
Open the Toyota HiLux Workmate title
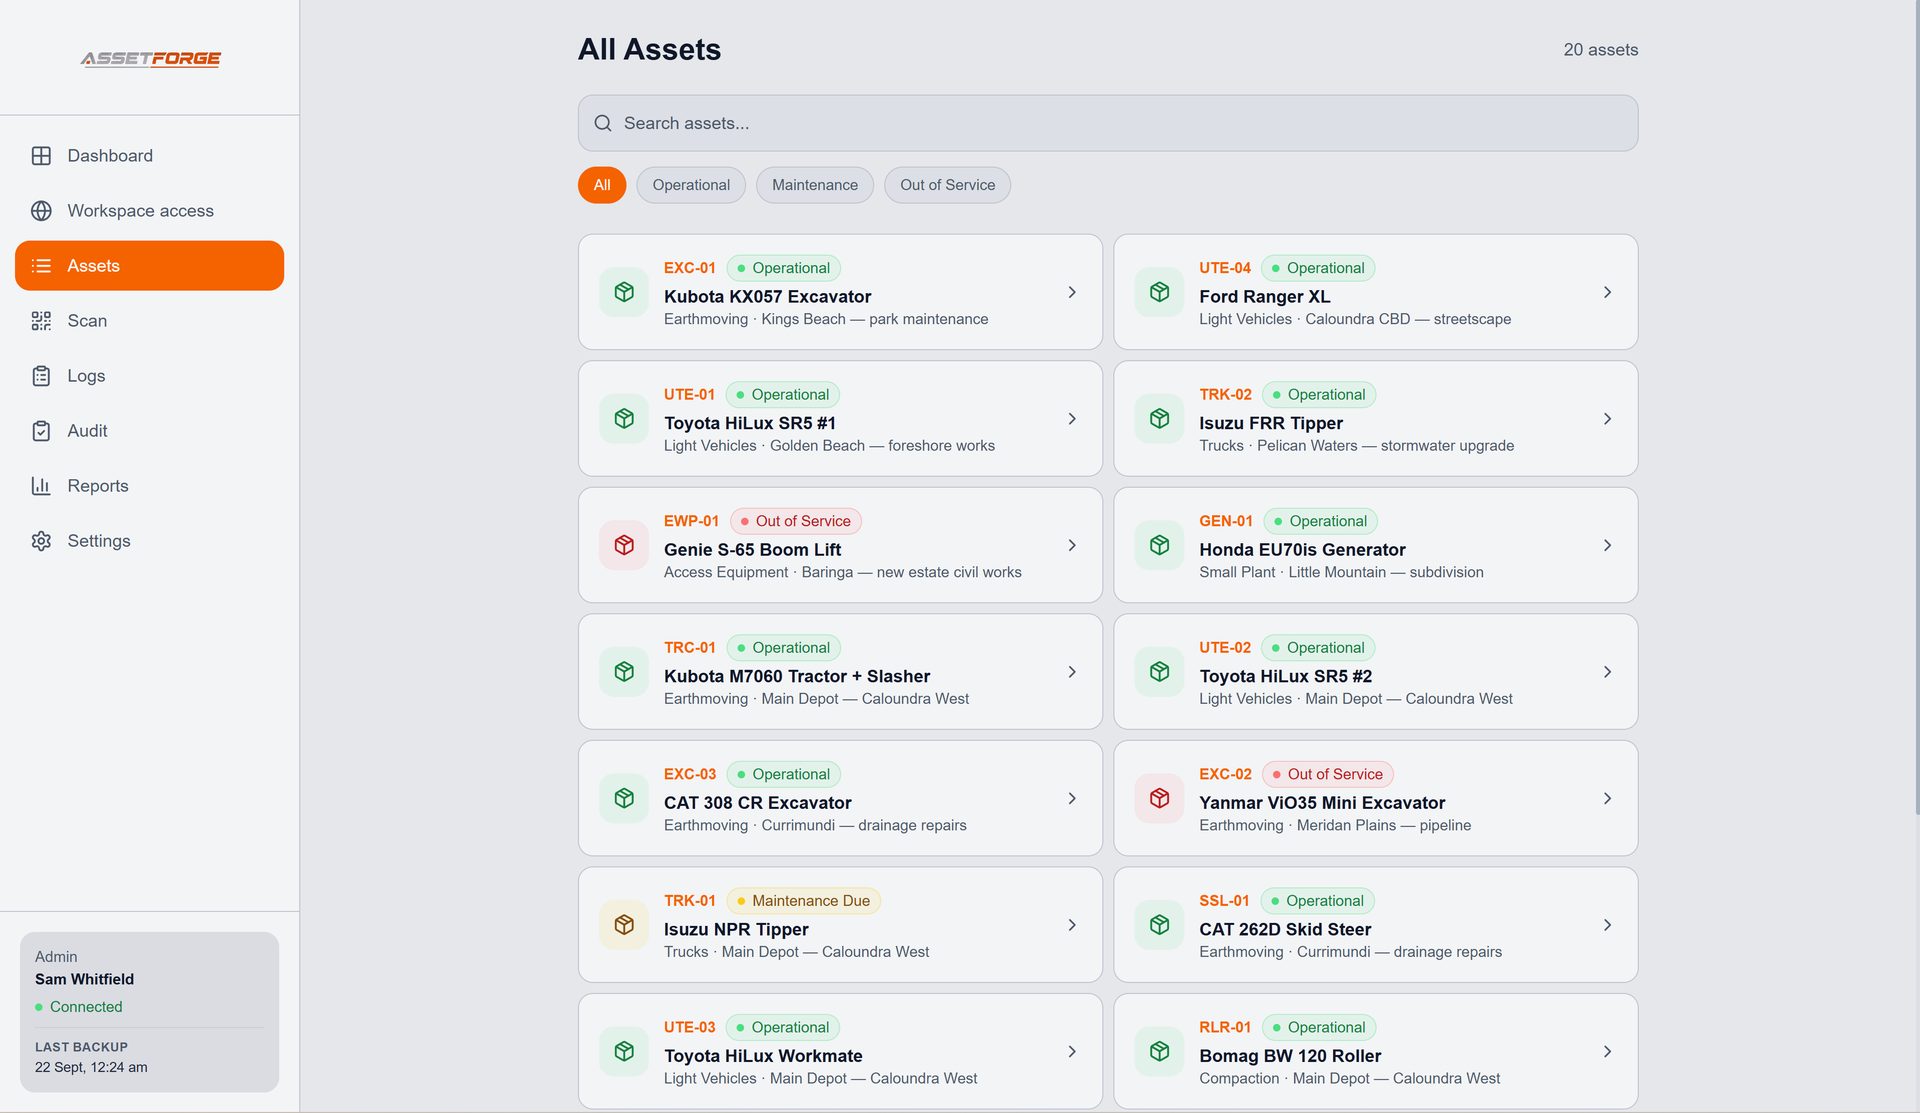pos(763,1056)
